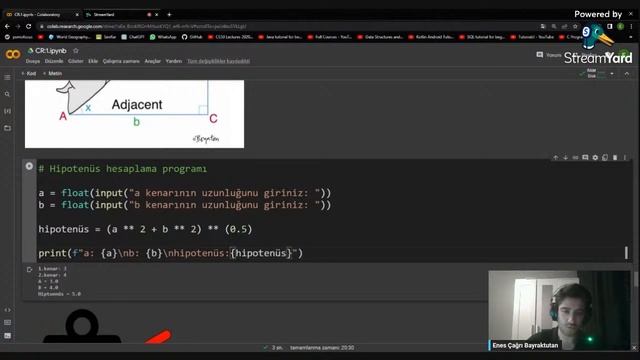Click the triangle image thumbnail
This screenshot has height=360, width=640.
[134, 114]
